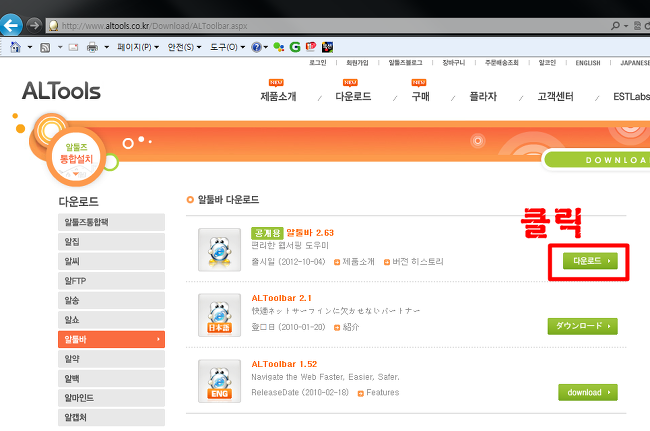Click the Japanese ALToolbar 2.1 product icon
650x431 pixels.
(x=219, y=315)
